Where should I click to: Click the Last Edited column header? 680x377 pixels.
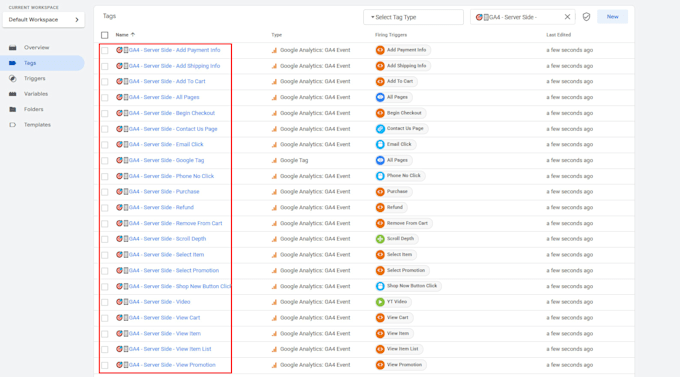559,35
